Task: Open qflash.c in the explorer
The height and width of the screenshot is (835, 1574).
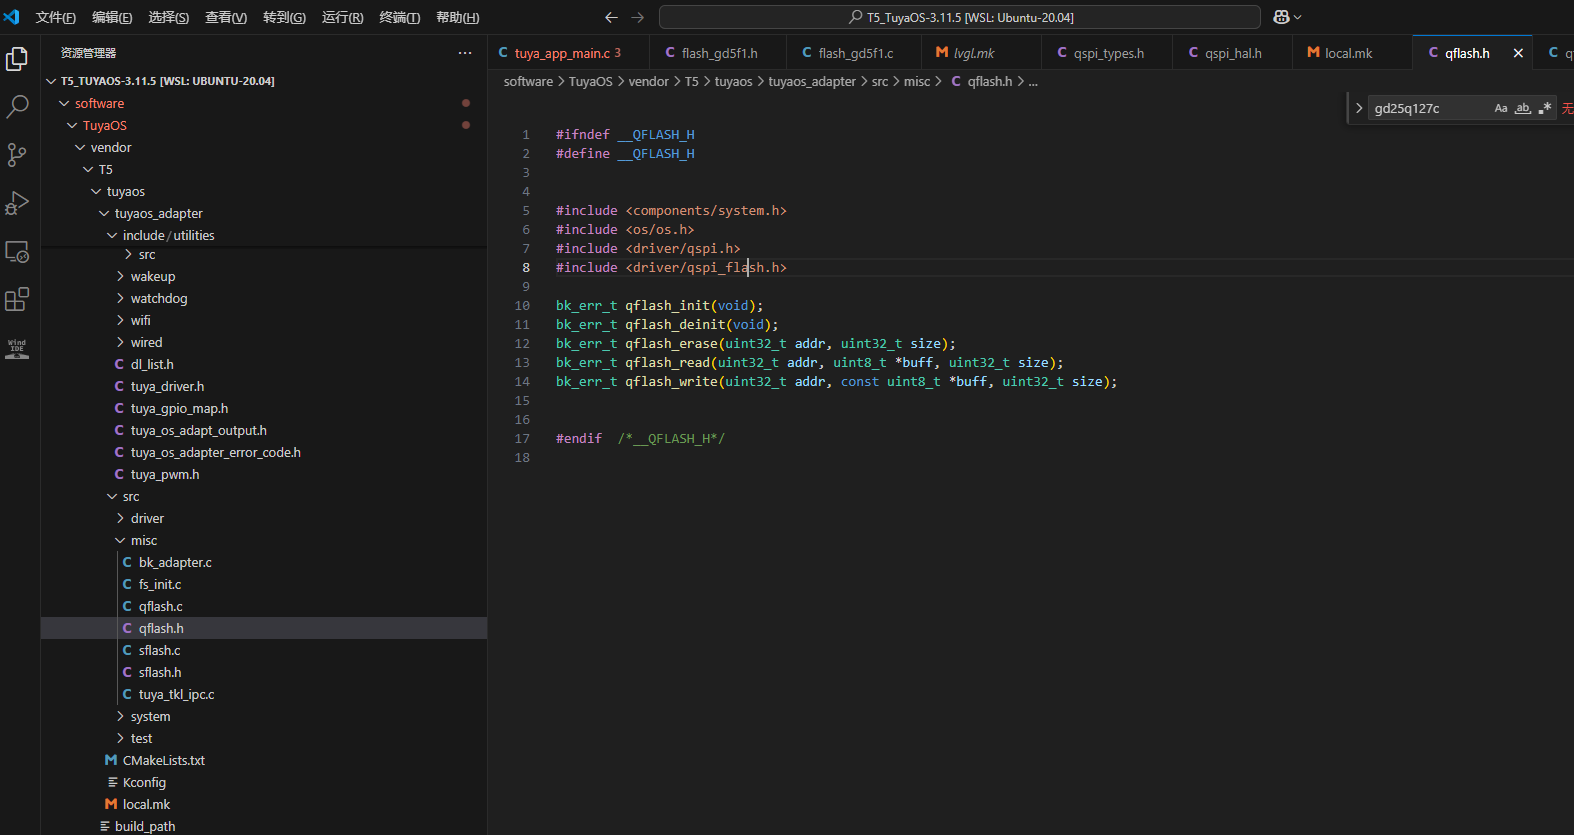Action: [264, 606]
